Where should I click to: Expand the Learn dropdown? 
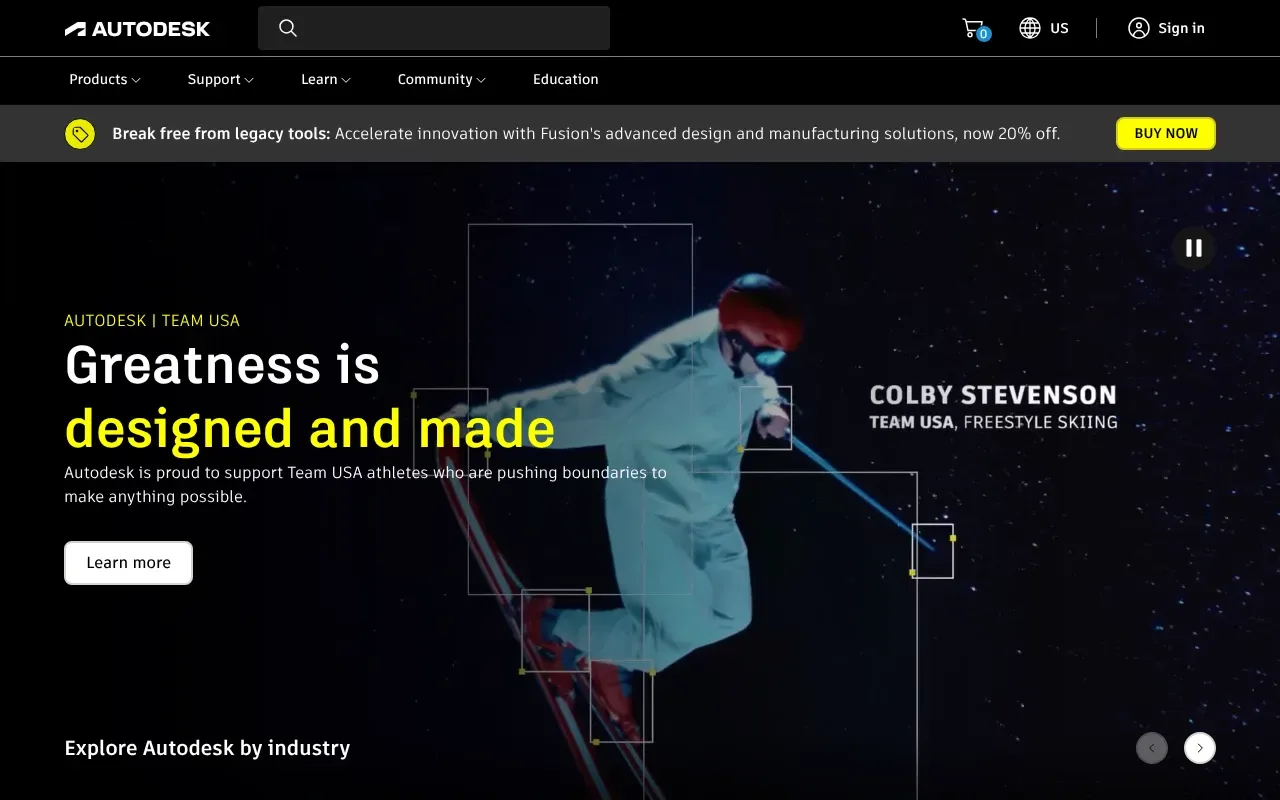pos(325,80)
